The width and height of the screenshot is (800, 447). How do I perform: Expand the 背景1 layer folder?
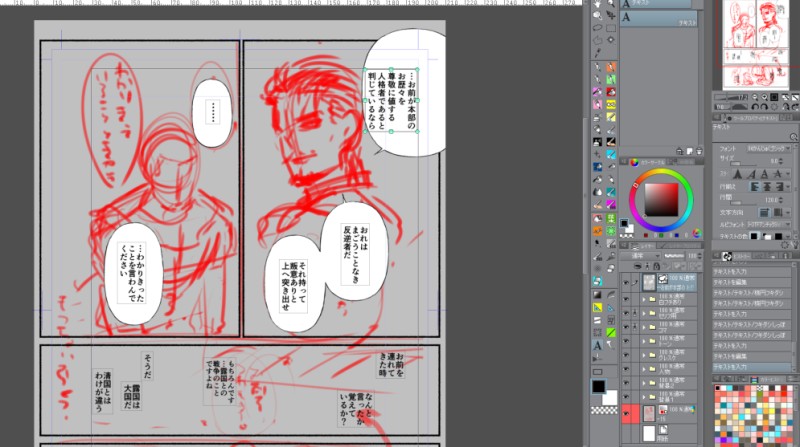644,396
